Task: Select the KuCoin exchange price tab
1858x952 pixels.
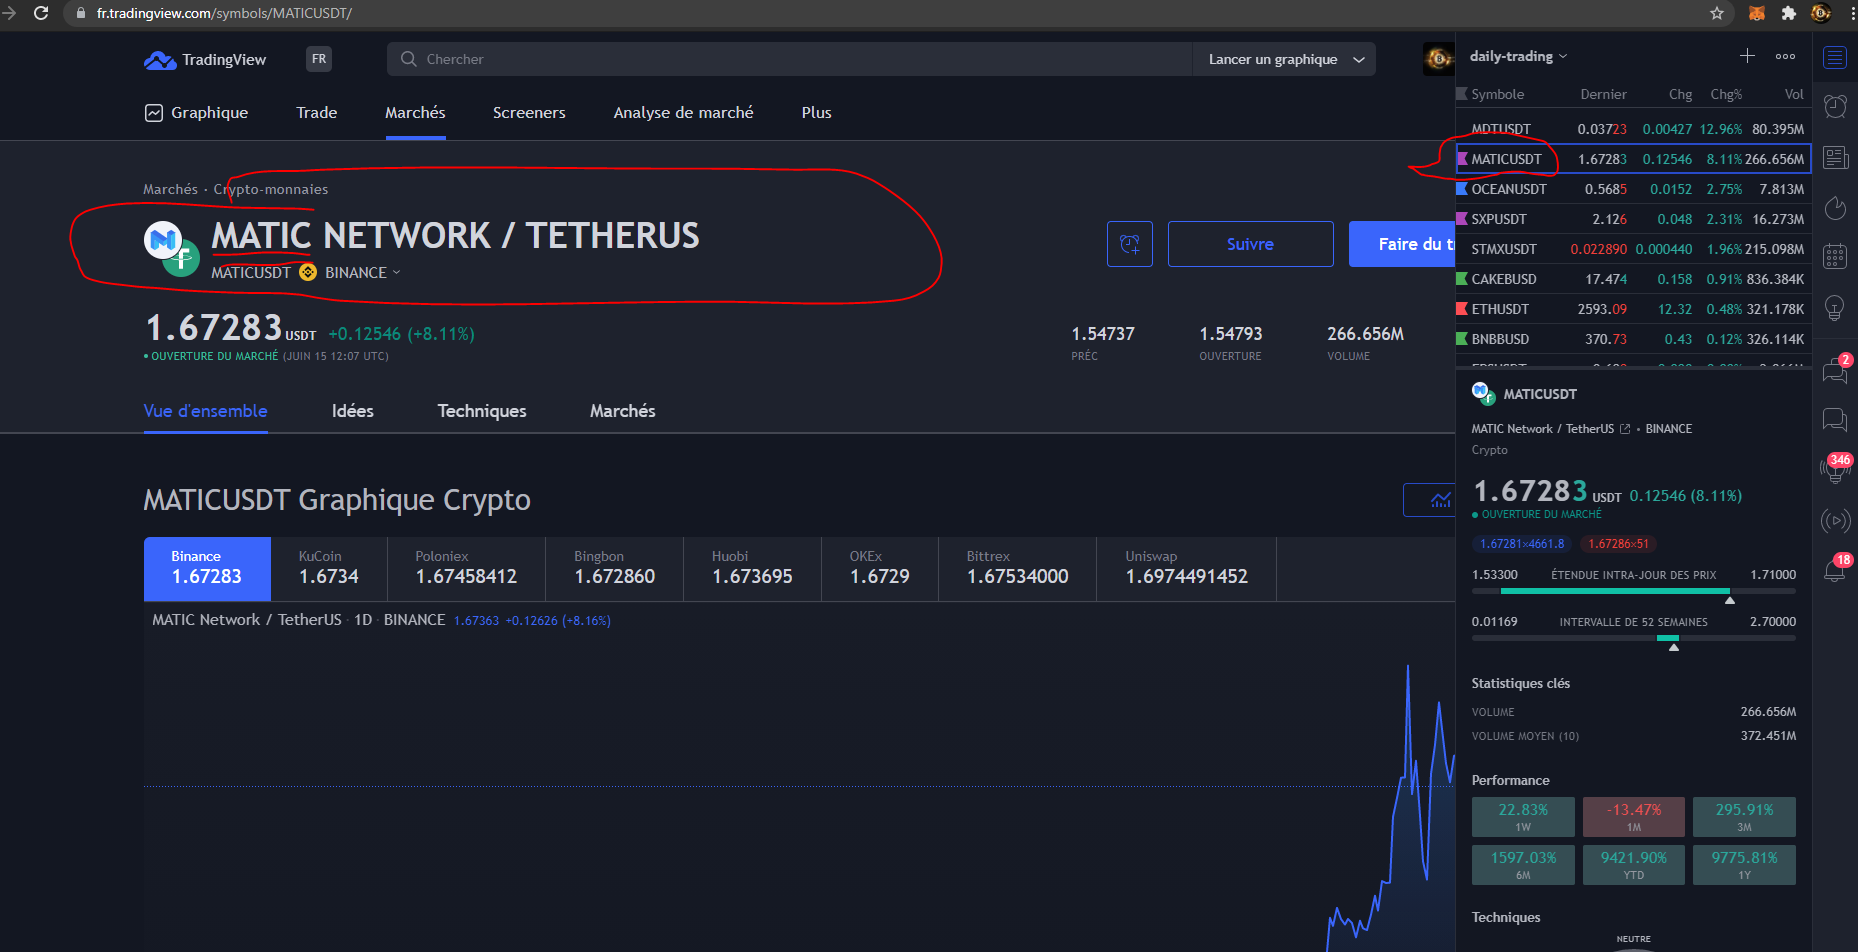Action: 329,569
